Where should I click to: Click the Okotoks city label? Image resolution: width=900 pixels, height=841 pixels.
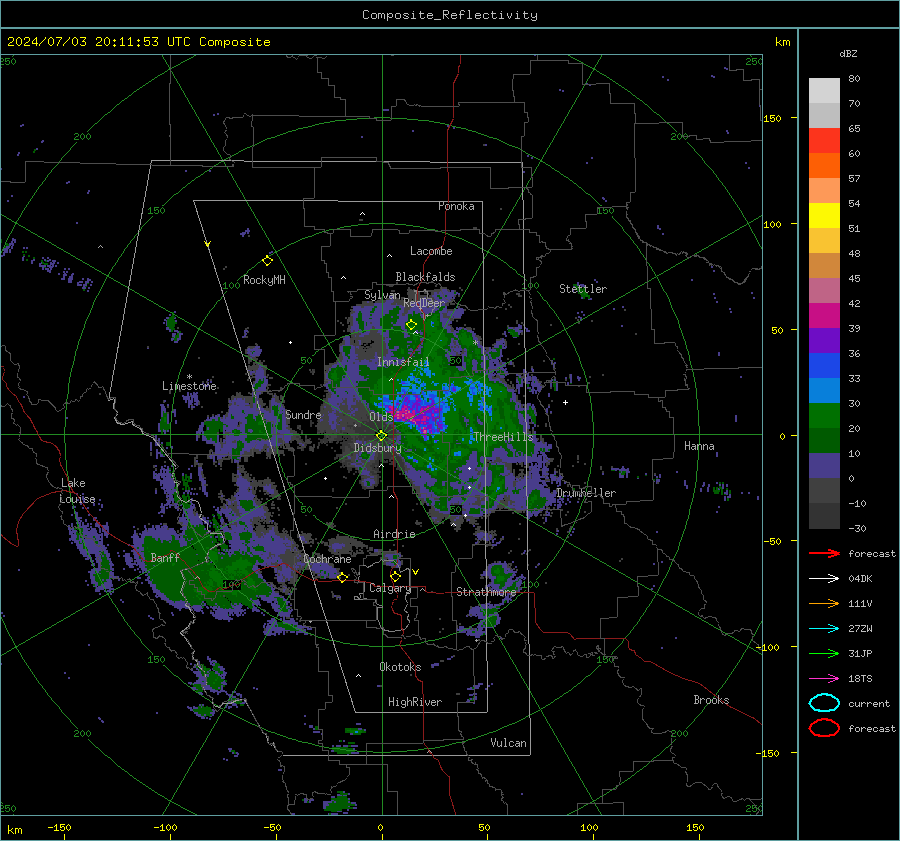click(400, 667)
